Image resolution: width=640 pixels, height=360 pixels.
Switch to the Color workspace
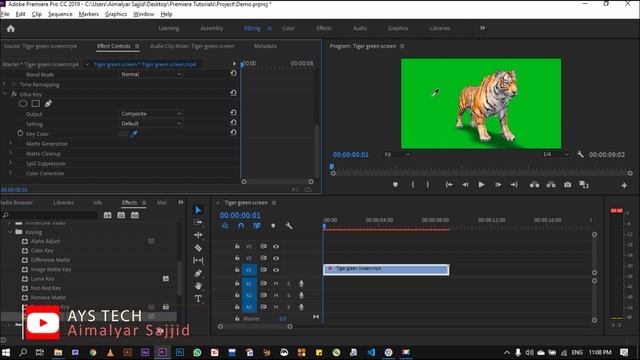click(x=288, y=28)
